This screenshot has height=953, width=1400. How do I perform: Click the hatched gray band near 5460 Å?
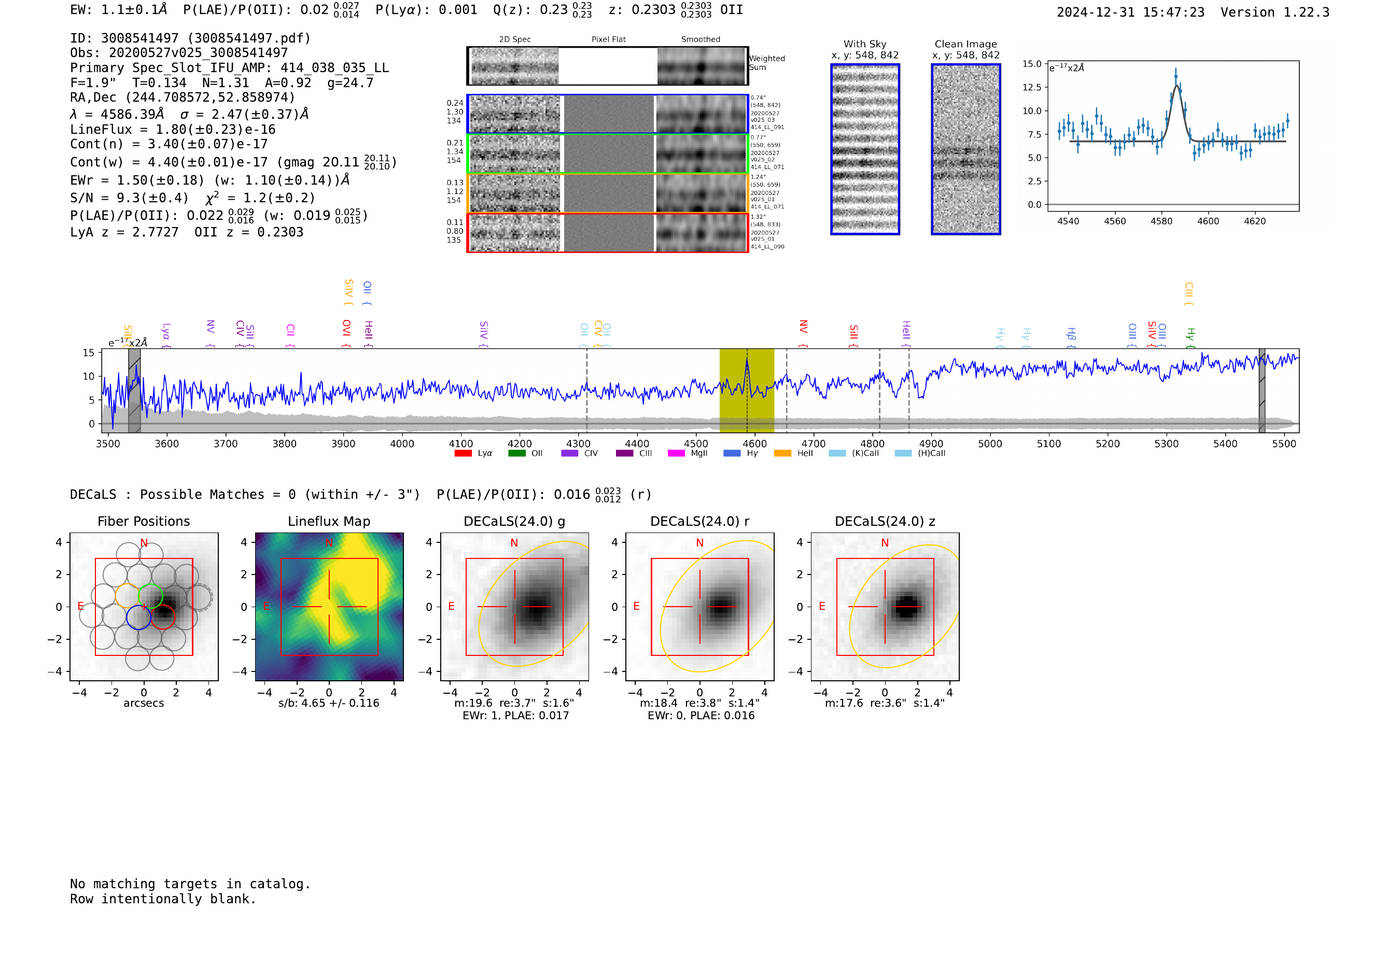point(1262,390)
